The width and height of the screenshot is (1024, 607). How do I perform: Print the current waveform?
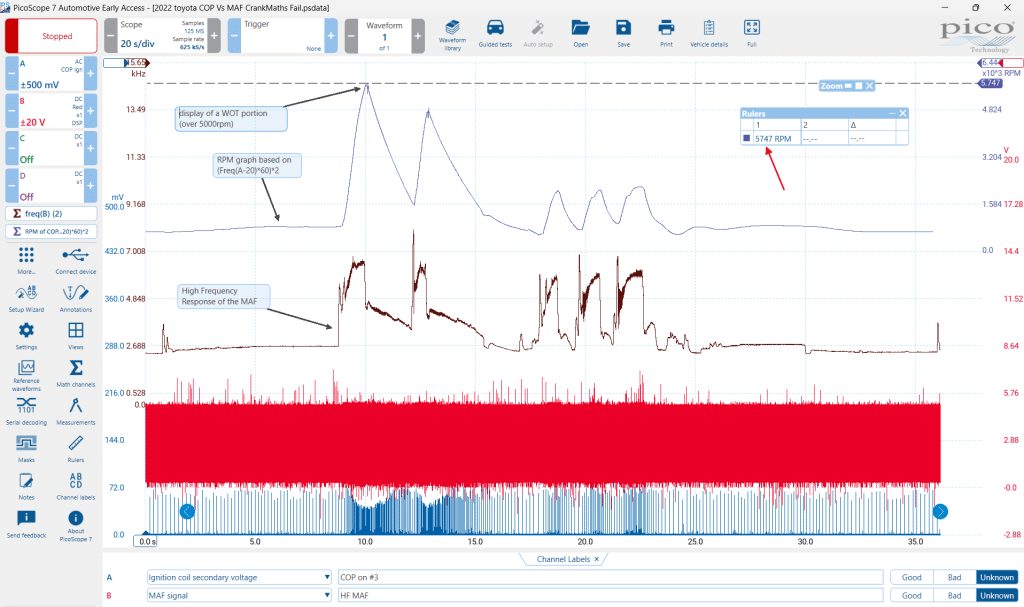pos(666,33)
